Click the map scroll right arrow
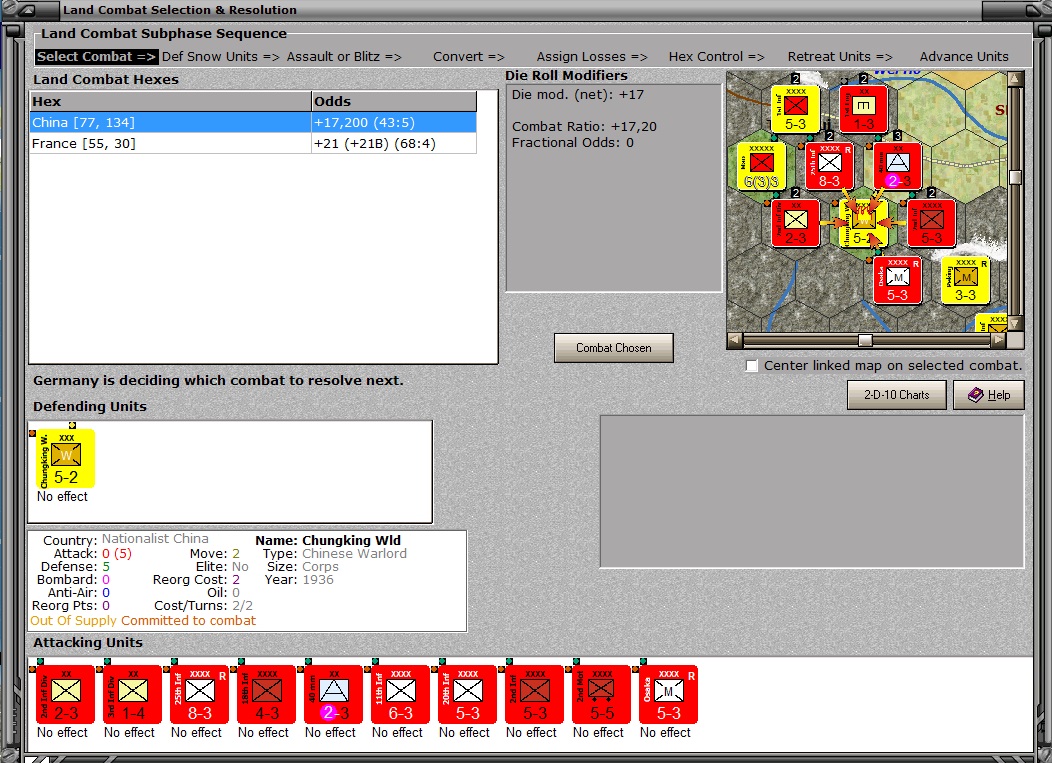Image resolution: width=1052 pixels, height=763 pixels. coord(999,340)
